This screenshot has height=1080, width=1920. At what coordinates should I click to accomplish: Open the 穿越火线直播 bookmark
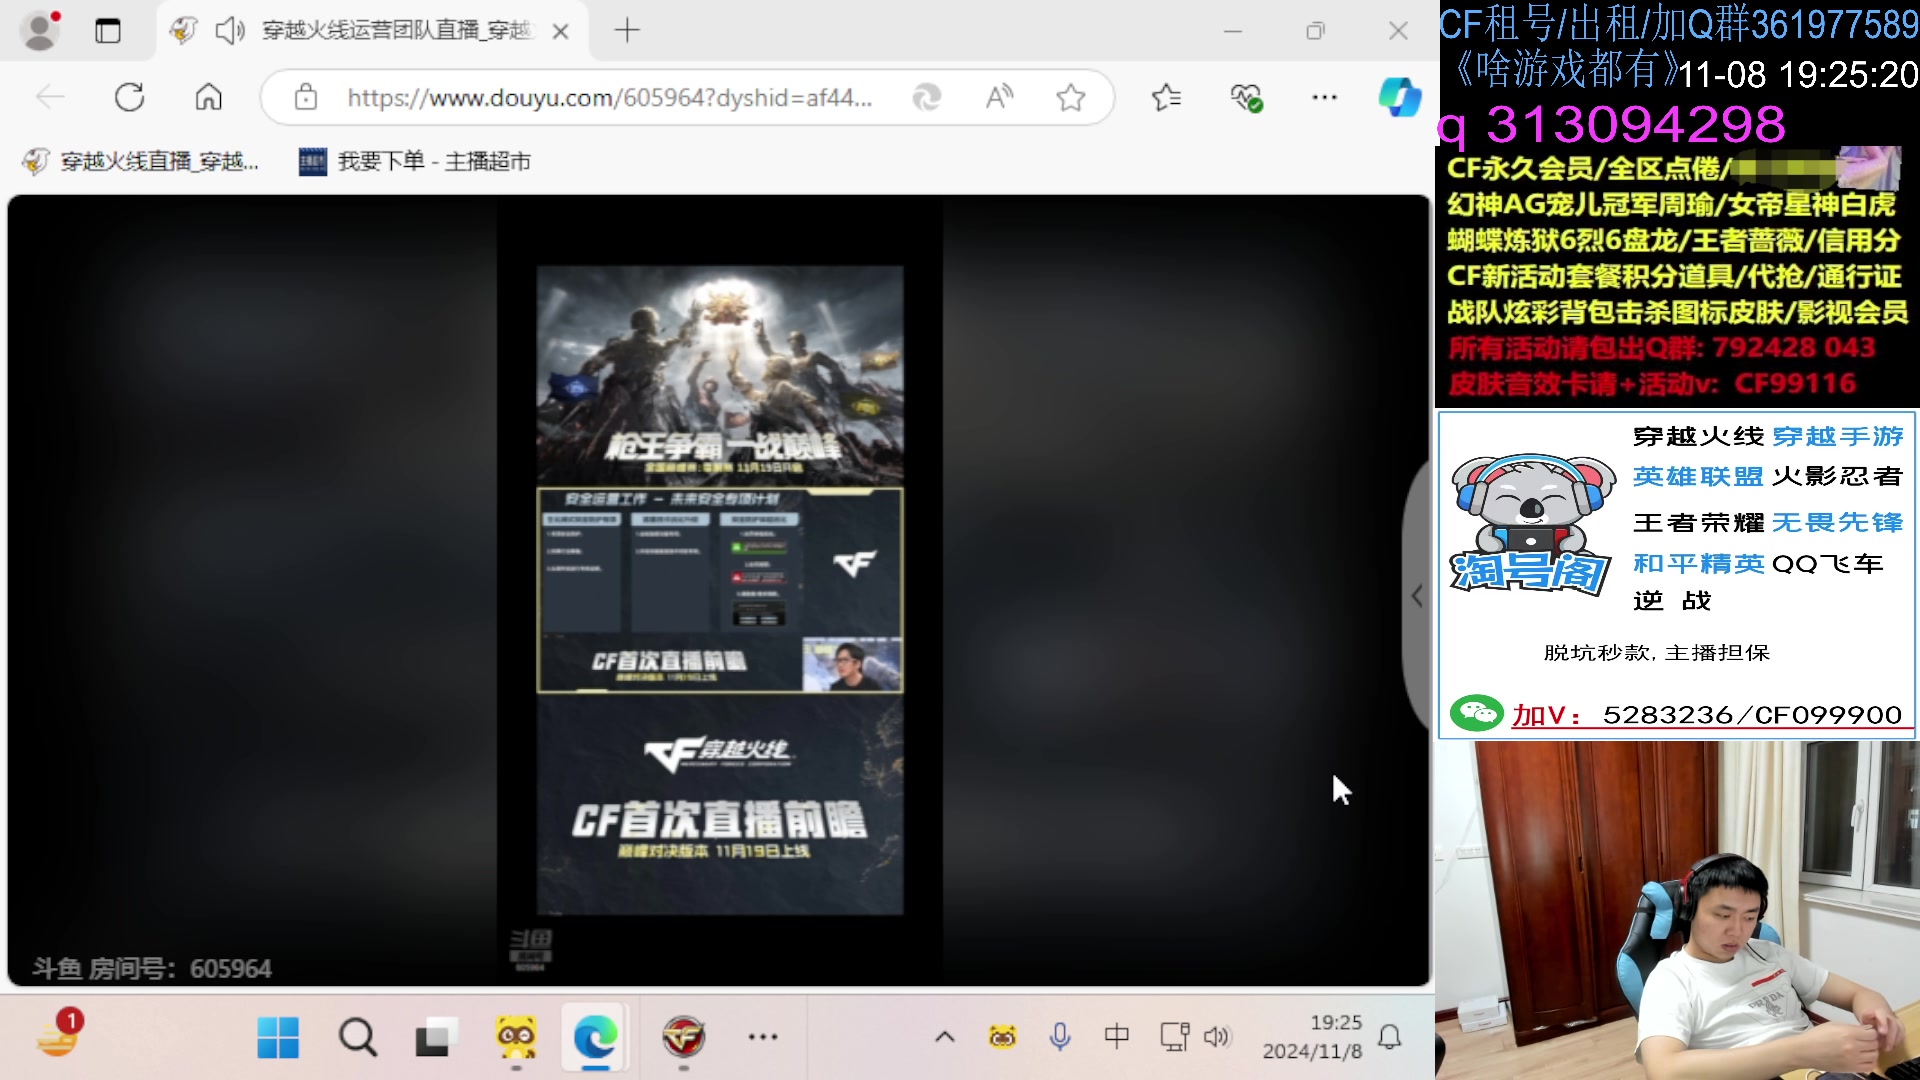click(140, 161)
